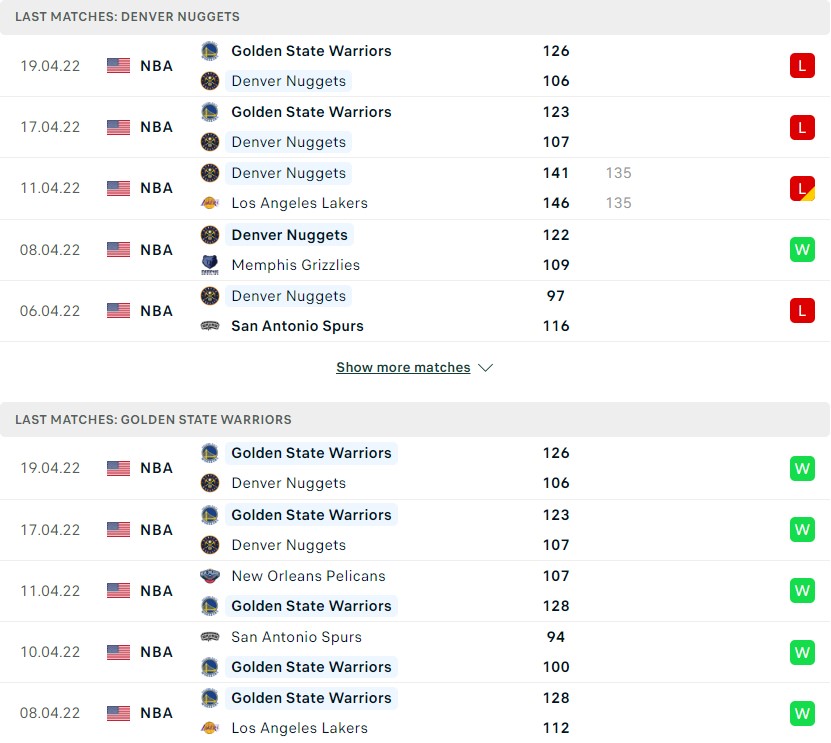Click the Denver Nuggets logo icon
Image resolution: width=831 pixels, height=743 pixels.
point(209,81)
